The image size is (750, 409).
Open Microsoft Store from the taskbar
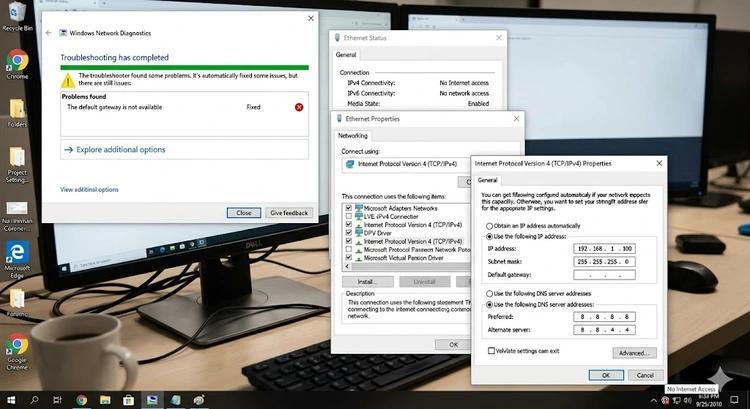pos(128,400)
